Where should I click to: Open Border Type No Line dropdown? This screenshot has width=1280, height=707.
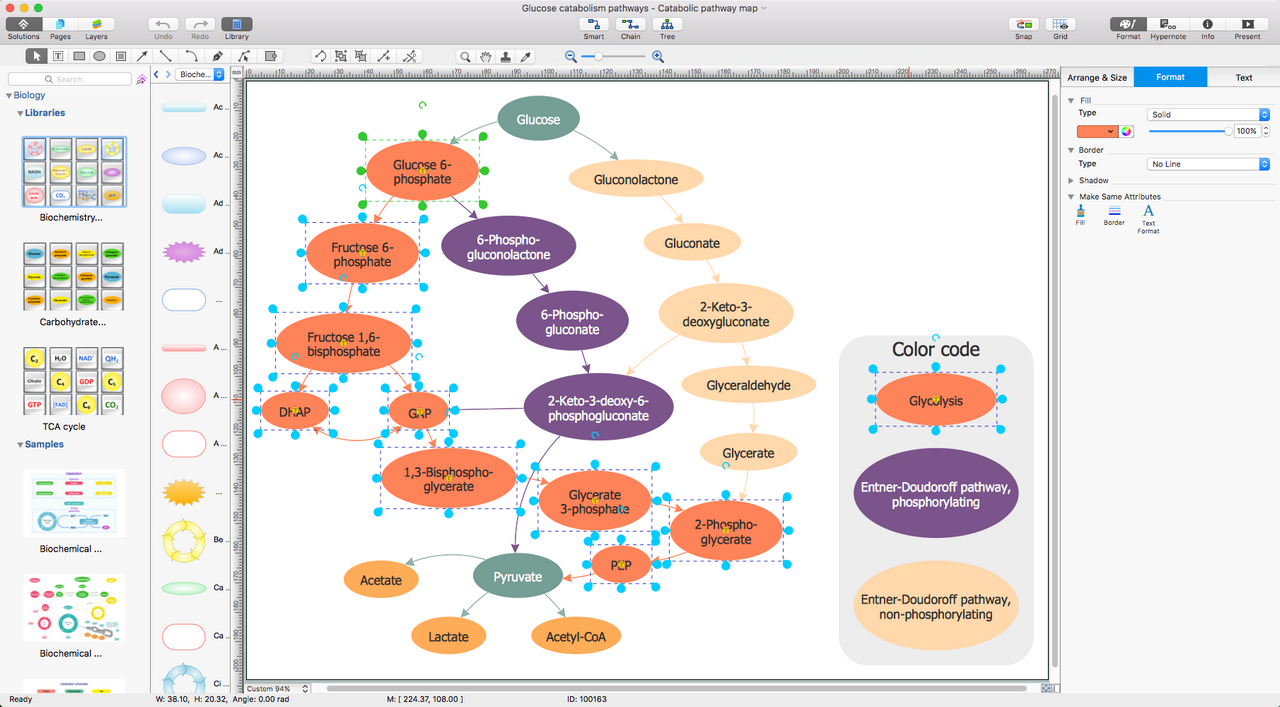1208,164
